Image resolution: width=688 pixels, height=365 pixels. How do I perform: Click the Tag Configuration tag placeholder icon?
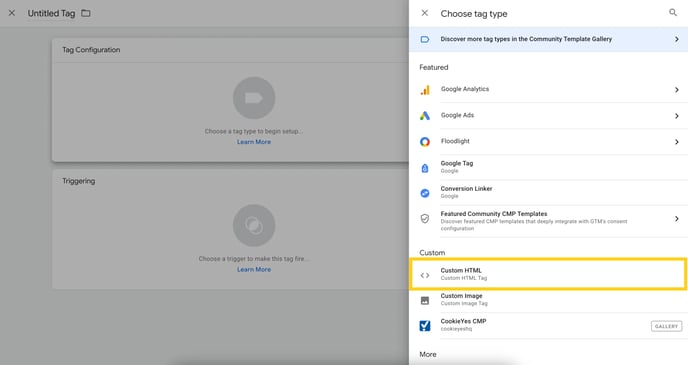tap(254, 98)
